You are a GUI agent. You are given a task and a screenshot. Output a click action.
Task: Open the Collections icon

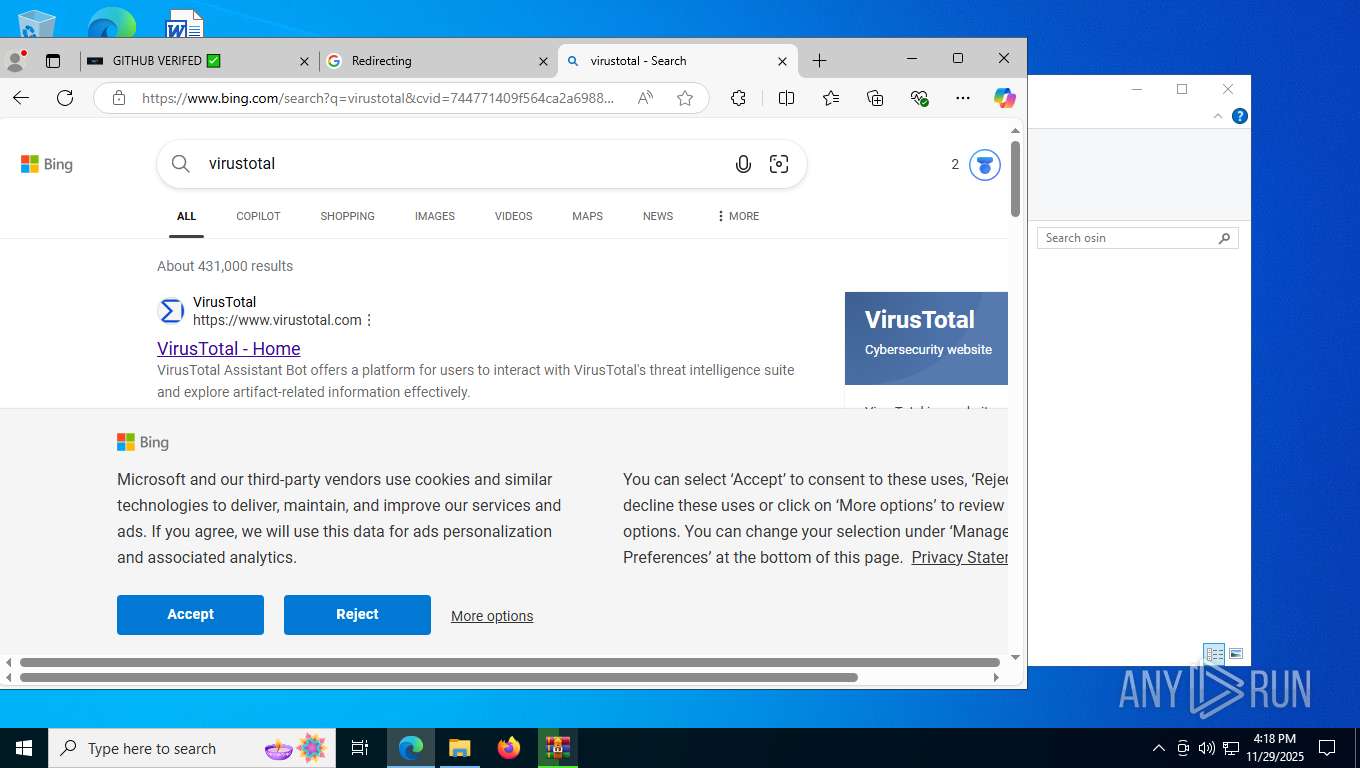coord(875,98)
